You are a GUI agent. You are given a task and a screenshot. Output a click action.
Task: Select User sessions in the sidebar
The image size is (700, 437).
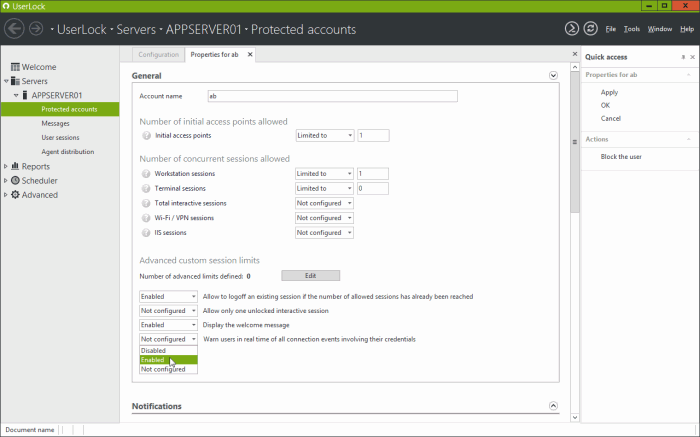(60, 137)
